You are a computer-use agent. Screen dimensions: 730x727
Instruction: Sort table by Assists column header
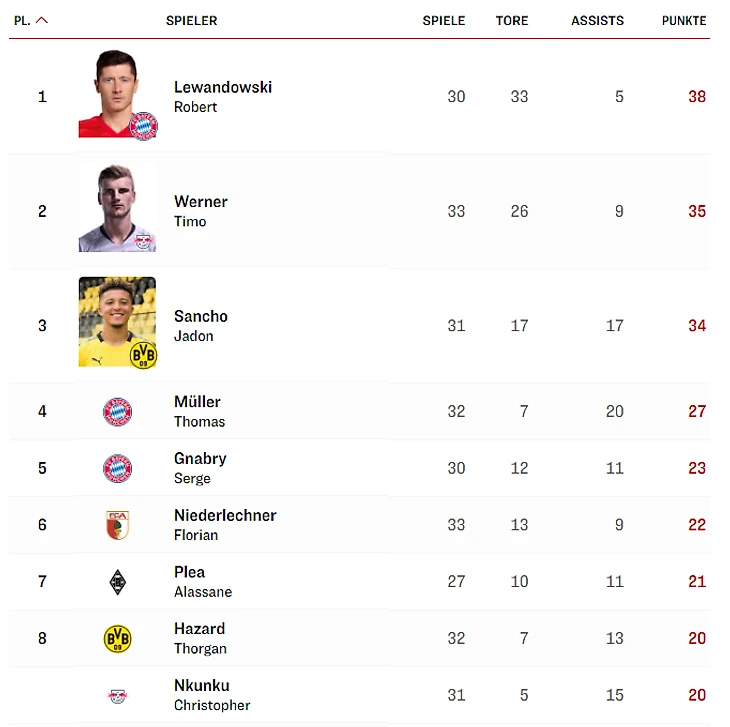597,20
